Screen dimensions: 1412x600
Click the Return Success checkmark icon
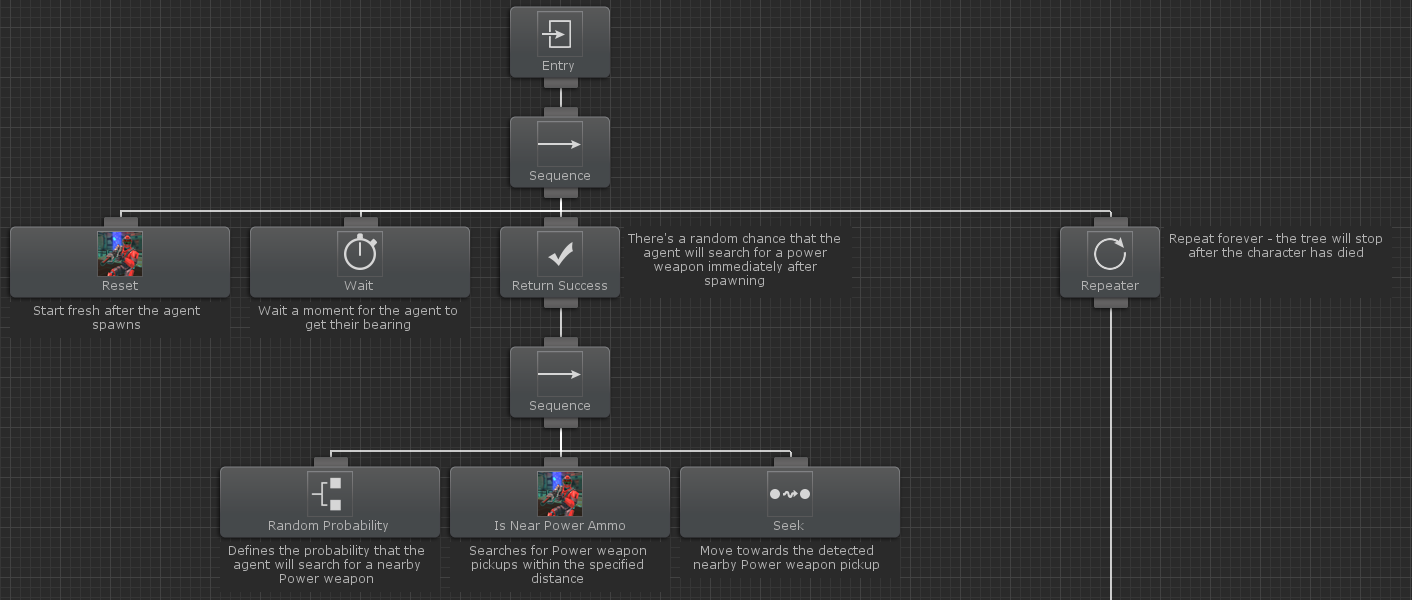559,253
